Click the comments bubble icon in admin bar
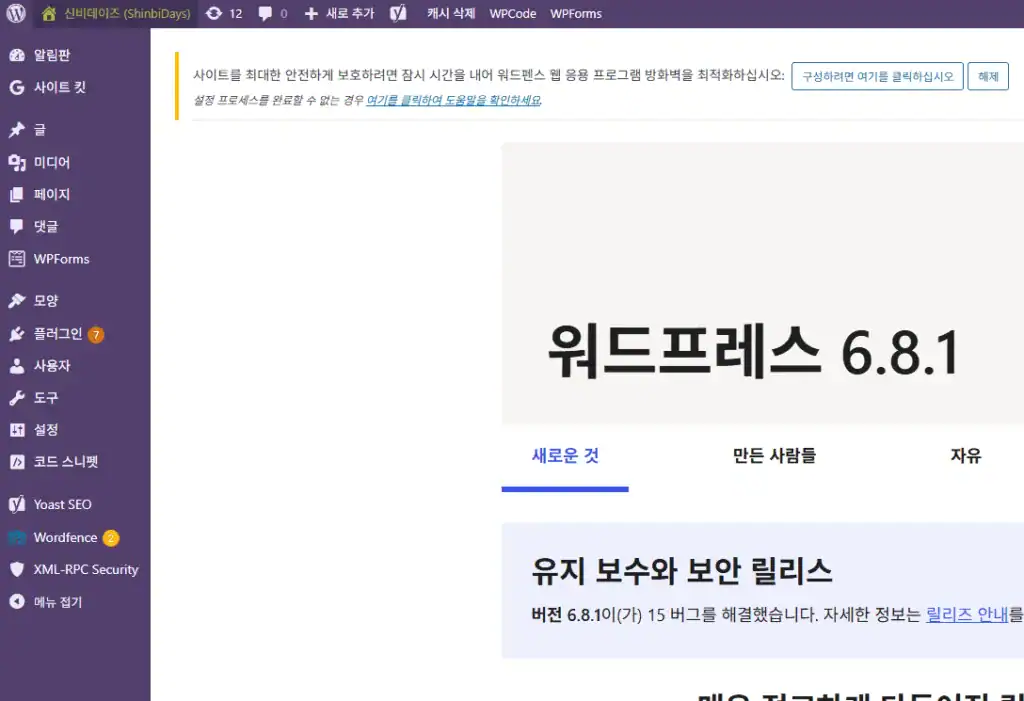Screen dimensions: 1024x701 [x=264, y=14]
